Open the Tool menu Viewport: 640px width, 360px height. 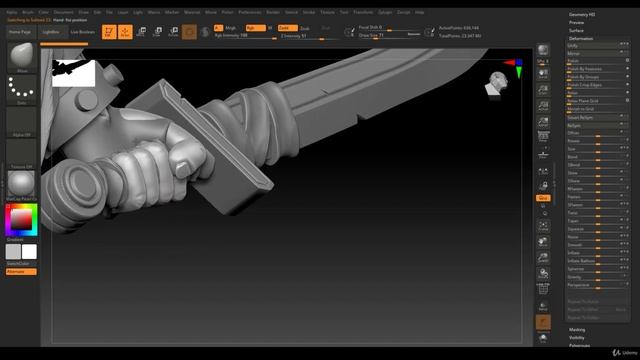pos(344,13)
